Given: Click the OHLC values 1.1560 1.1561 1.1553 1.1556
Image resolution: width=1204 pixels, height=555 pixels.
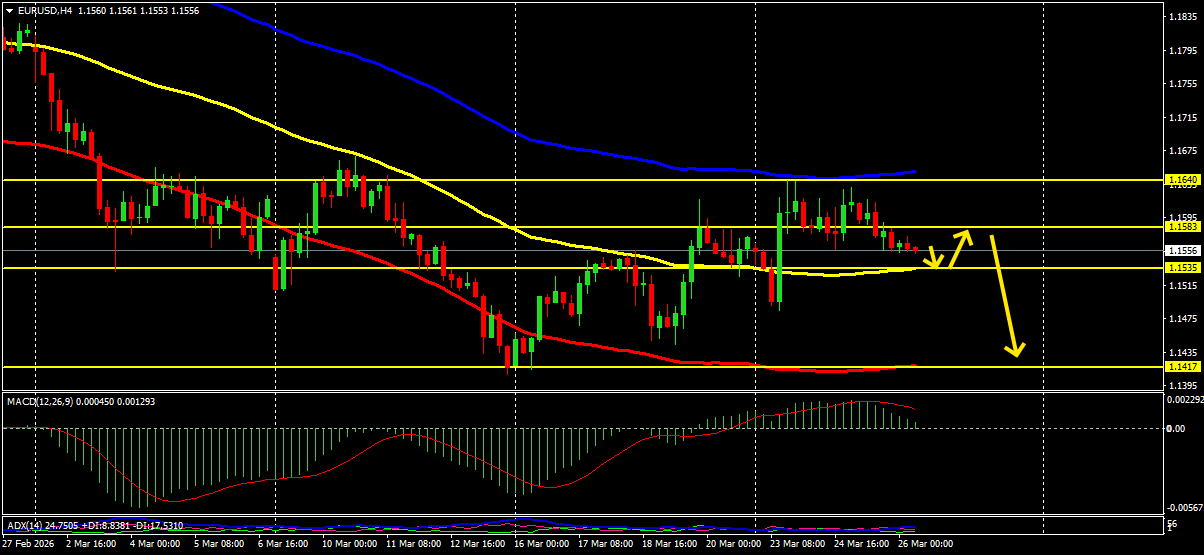Looking at the screenshot, I should [x=137, y=10].
